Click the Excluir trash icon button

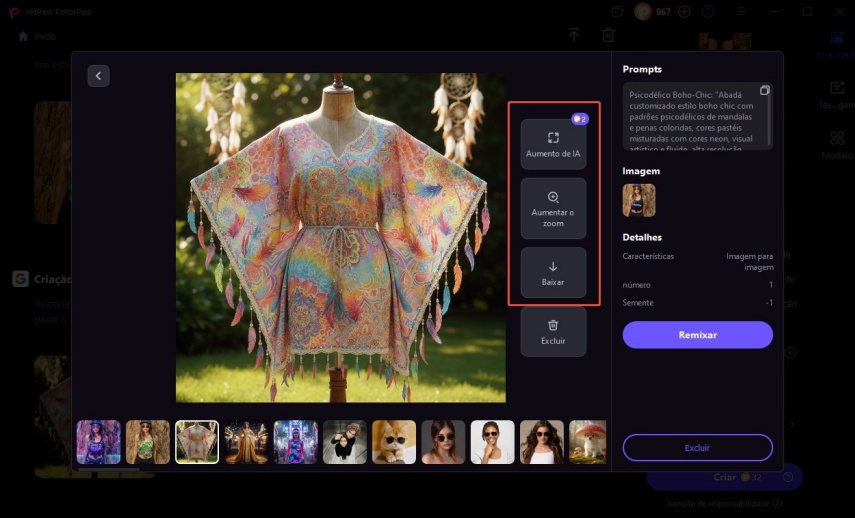tap(553, 331)
